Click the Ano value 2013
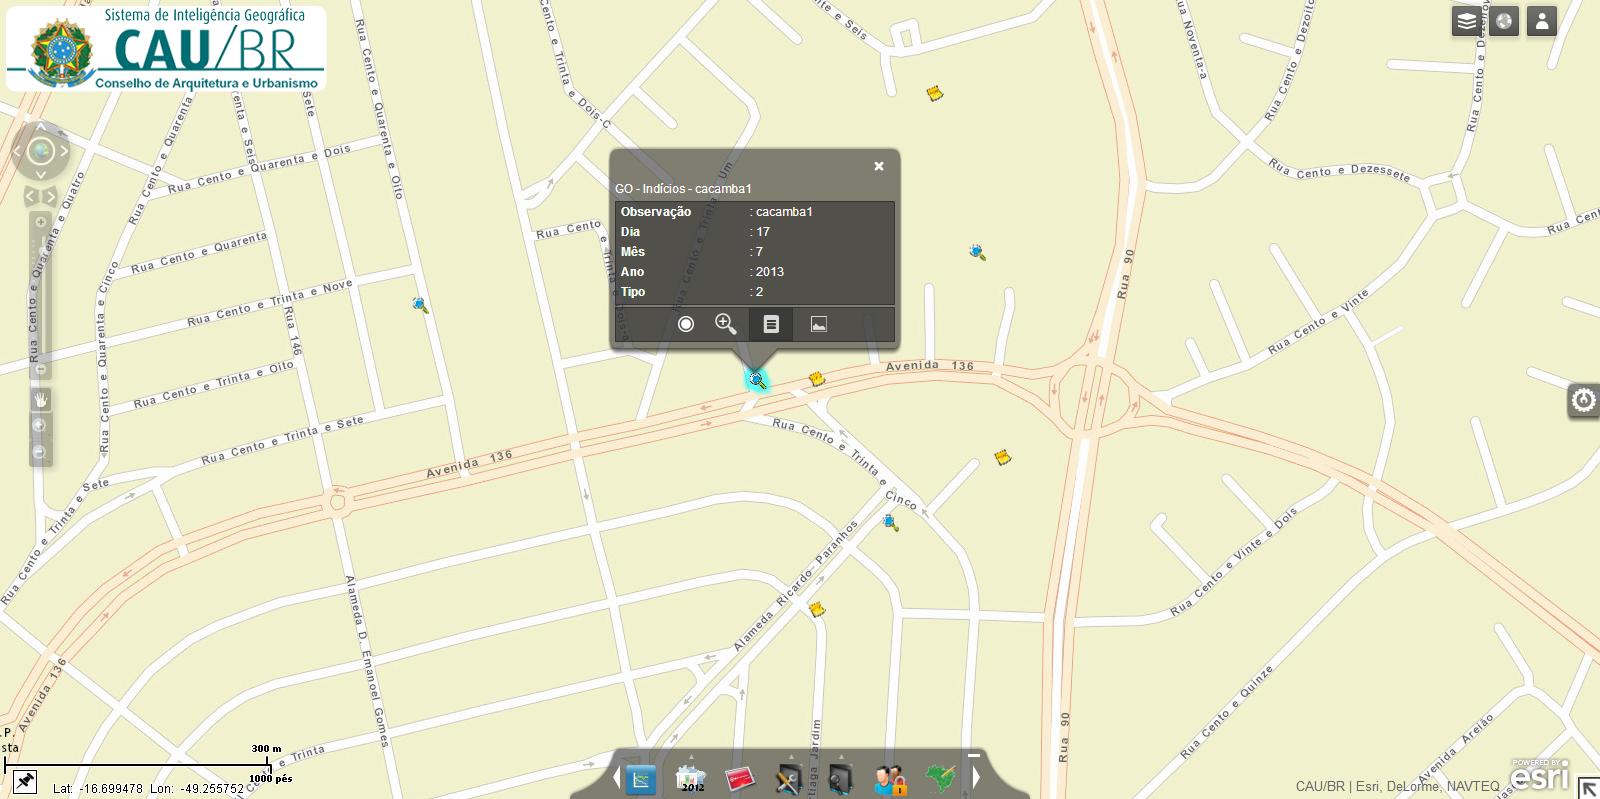Viewport: 1600px width, 799px height. coord(770,271)
